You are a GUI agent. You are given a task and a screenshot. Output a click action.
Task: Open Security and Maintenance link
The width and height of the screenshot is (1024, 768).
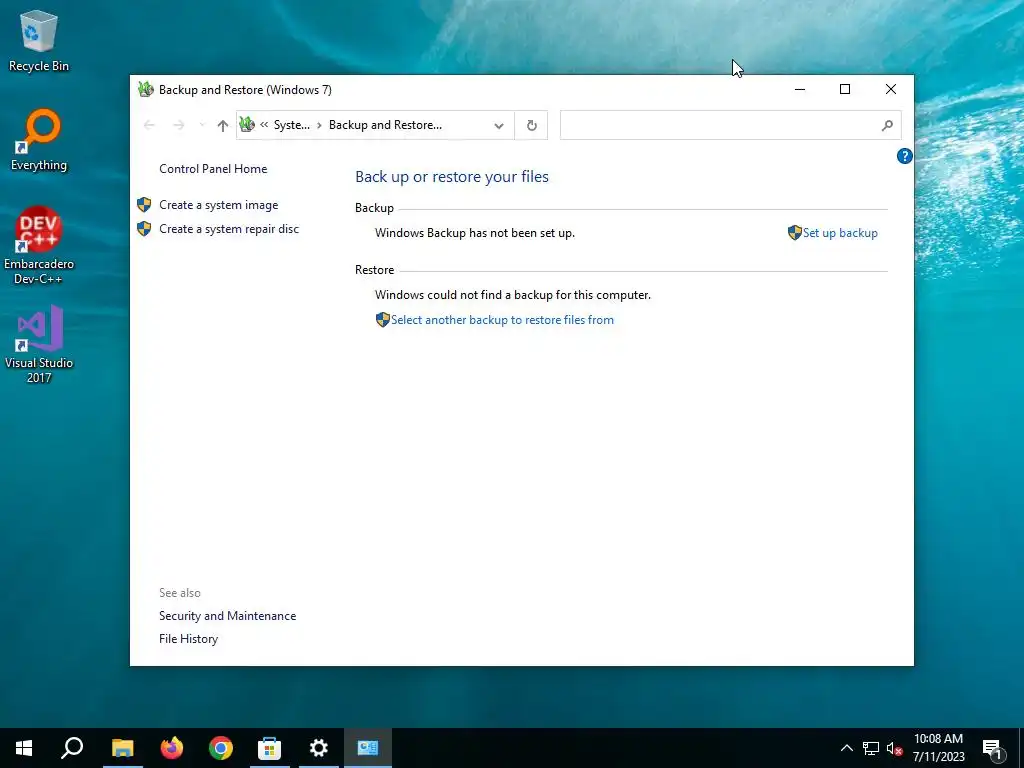pos(227,616)
